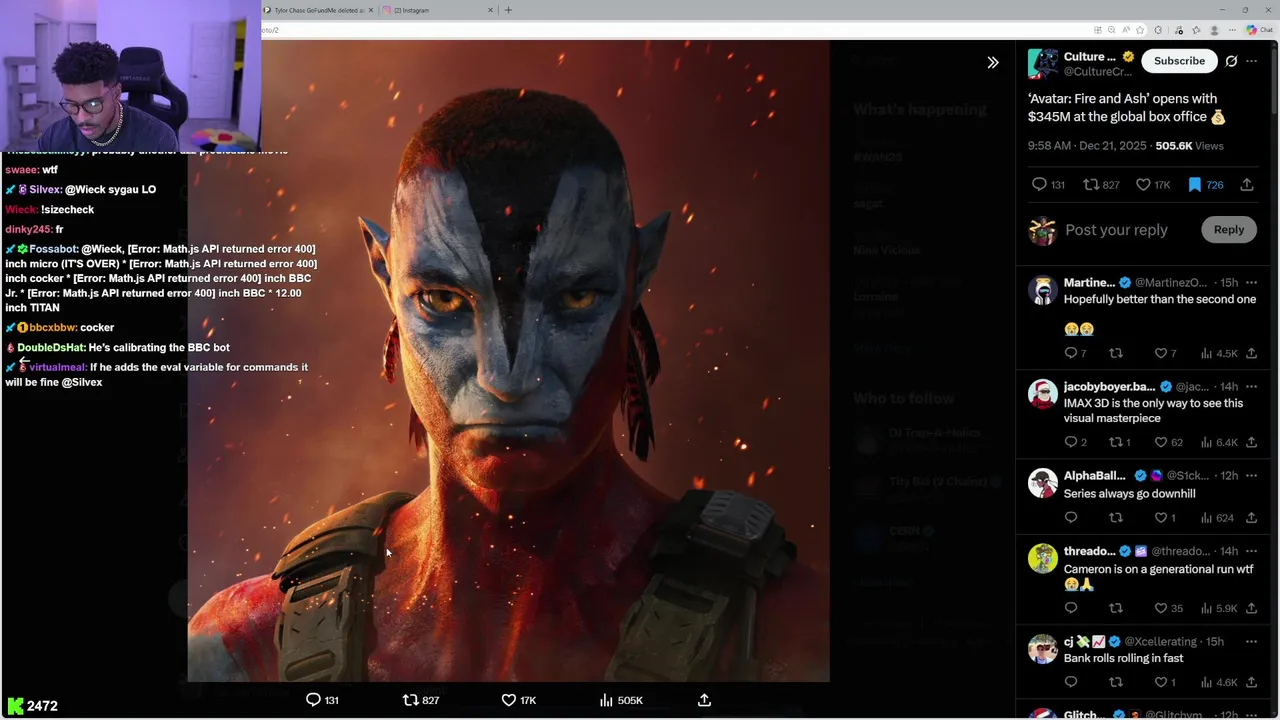The height and width of the screenshot is (720, 1280).
Task: Like via 17K heart under the photo
Action: (x=519, y=700)
